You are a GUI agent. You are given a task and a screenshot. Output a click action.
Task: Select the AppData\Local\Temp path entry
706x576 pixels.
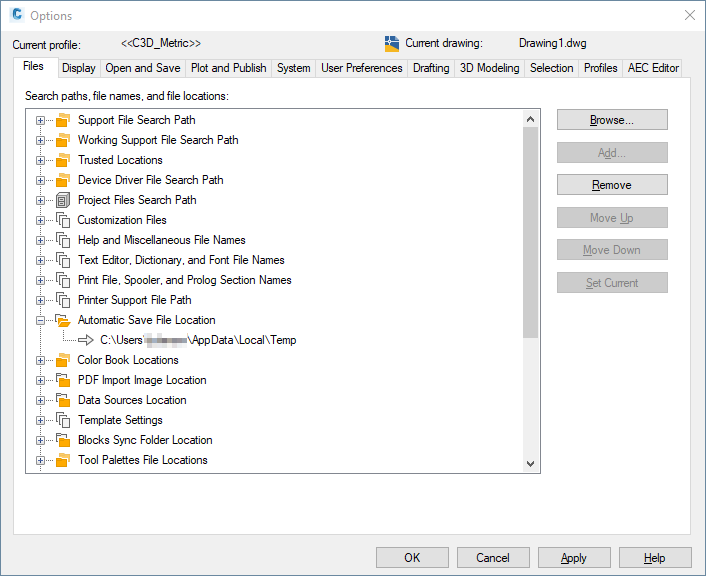[198, 340]
